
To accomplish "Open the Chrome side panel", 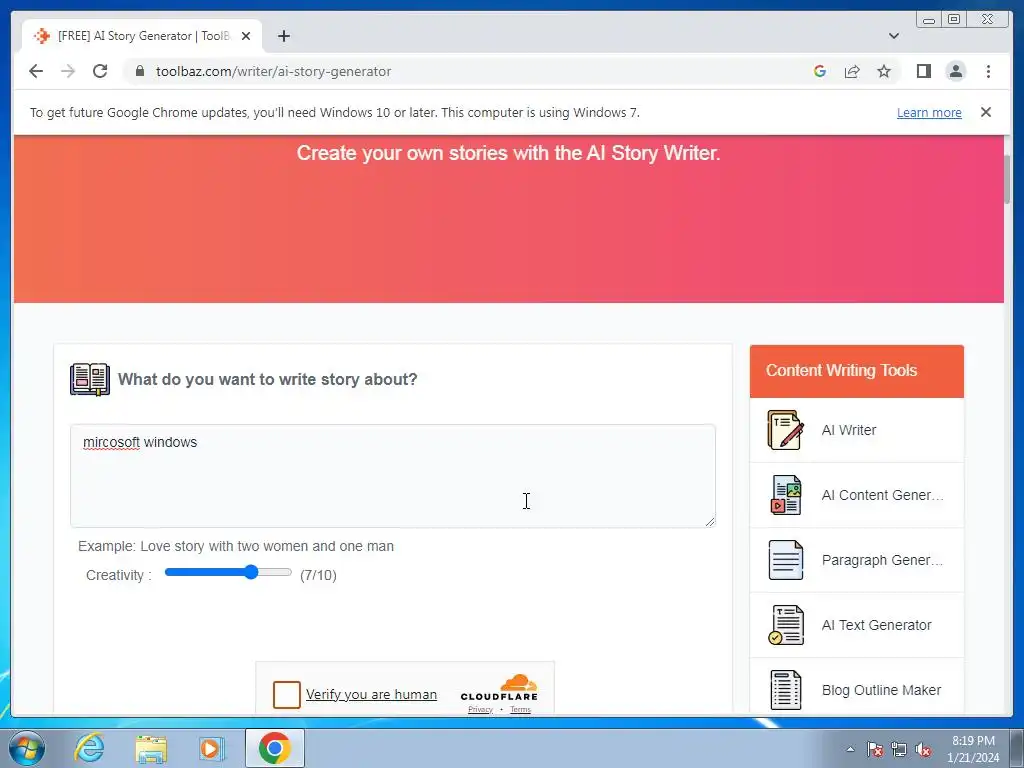I will 923,71.
